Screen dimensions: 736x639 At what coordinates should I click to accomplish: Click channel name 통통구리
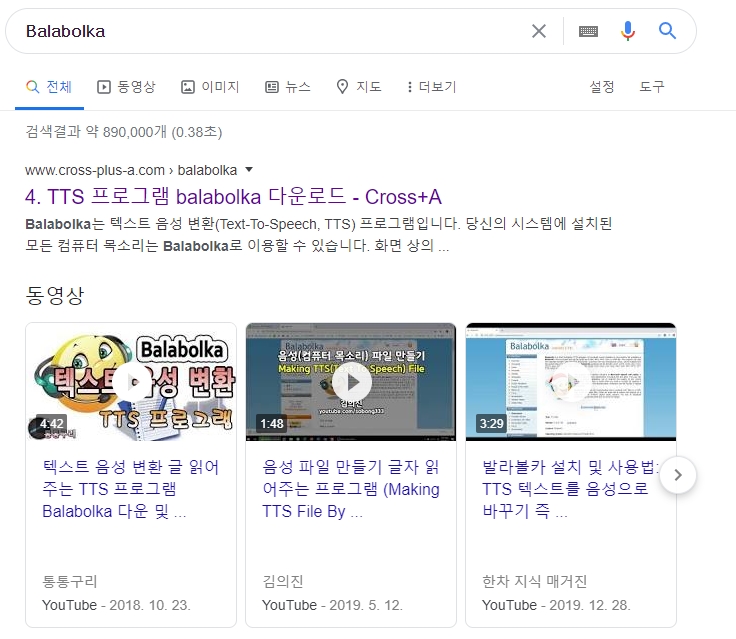[69, 581]
